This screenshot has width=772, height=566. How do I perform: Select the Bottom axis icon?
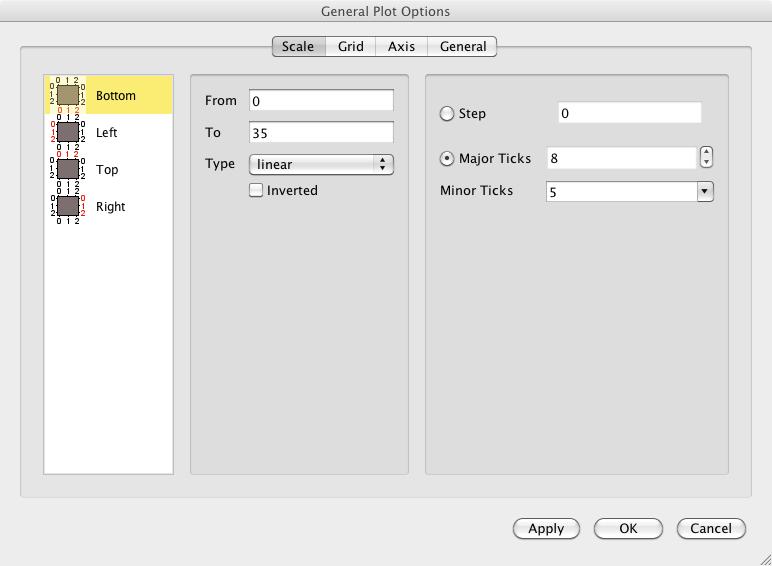tap(68, 96)
